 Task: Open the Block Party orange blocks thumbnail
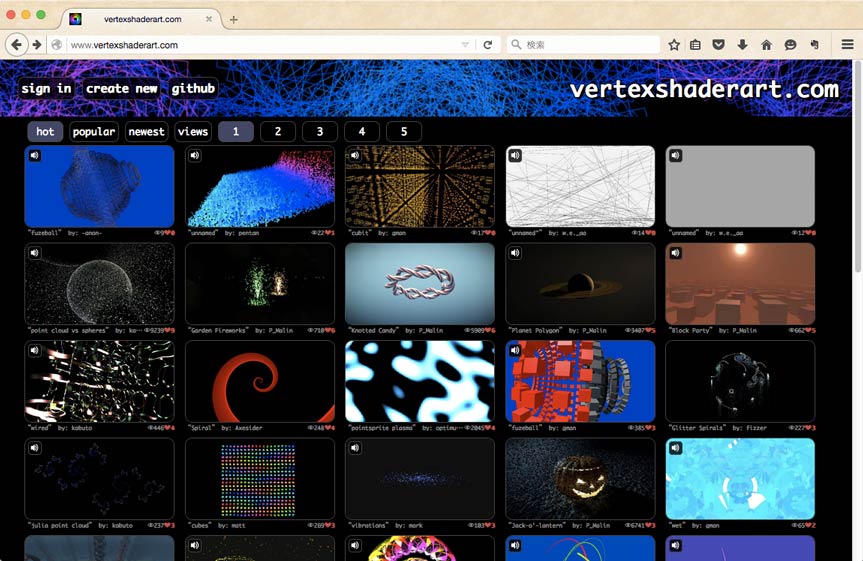pyautogui.click(x=740, y=284)
